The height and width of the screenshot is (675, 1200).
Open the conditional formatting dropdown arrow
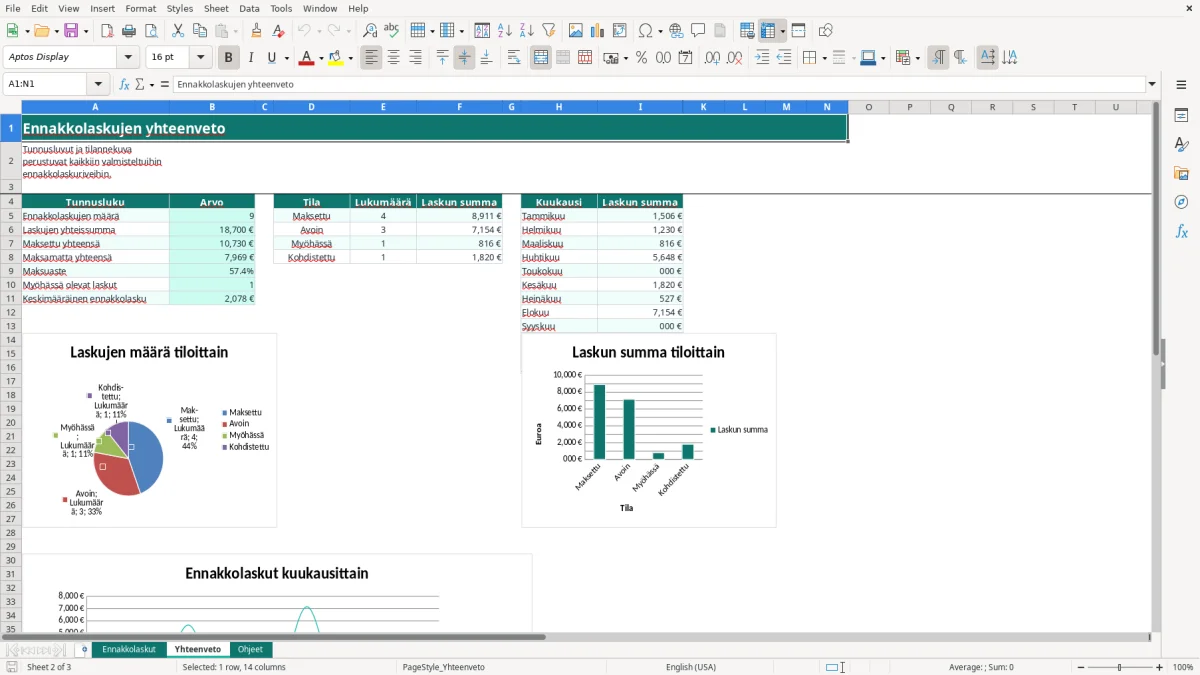pos(917,58)
